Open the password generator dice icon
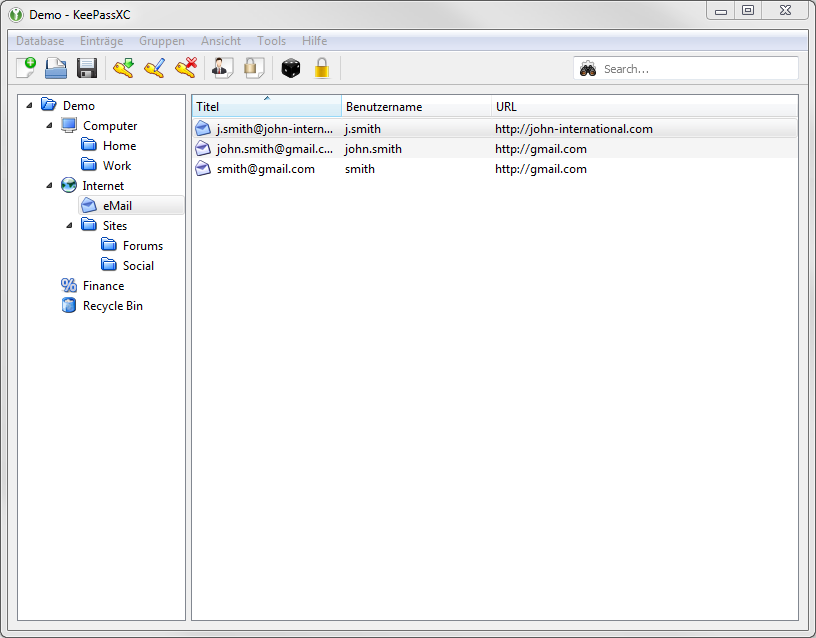816x638 pixels. pos(291,68)
